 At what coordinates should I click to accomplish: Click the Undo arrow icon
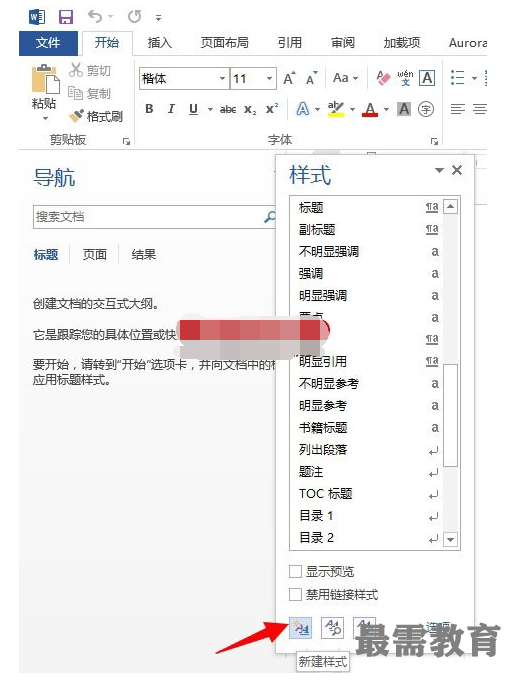95,16
